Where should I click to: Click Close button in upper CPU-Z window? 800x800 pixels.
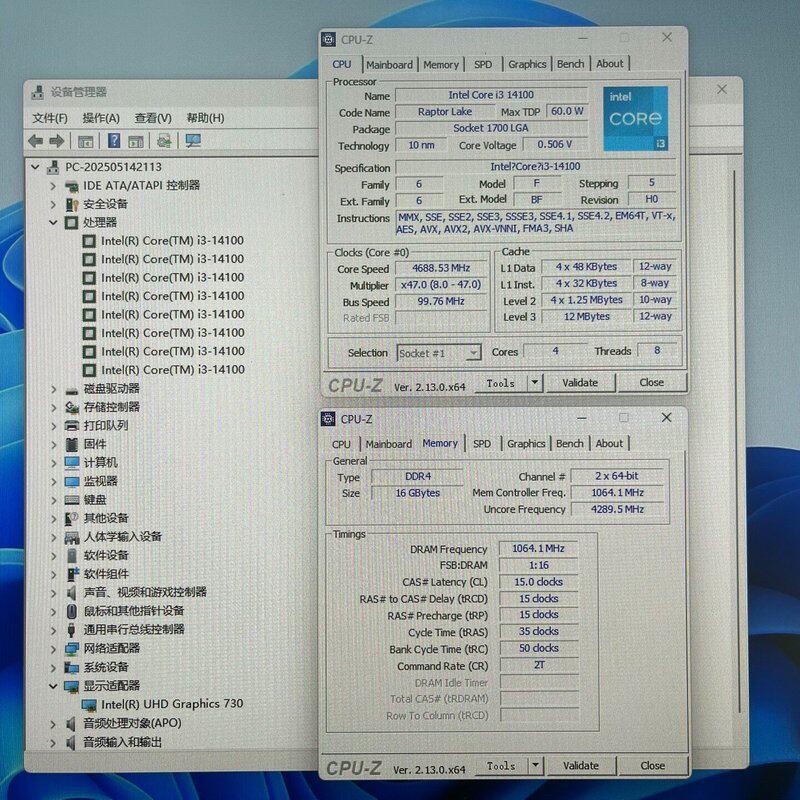tap(652, 383)
